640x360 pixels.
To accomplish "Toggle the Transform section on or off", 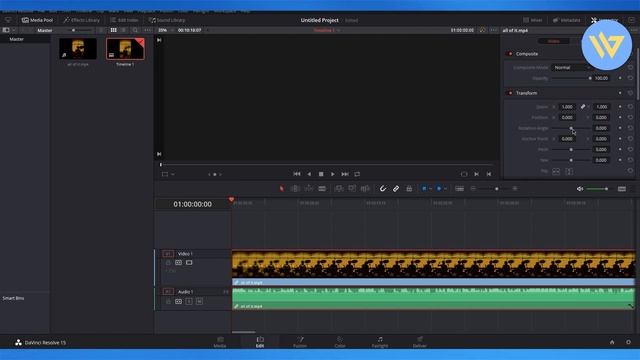I will point(510,93).
